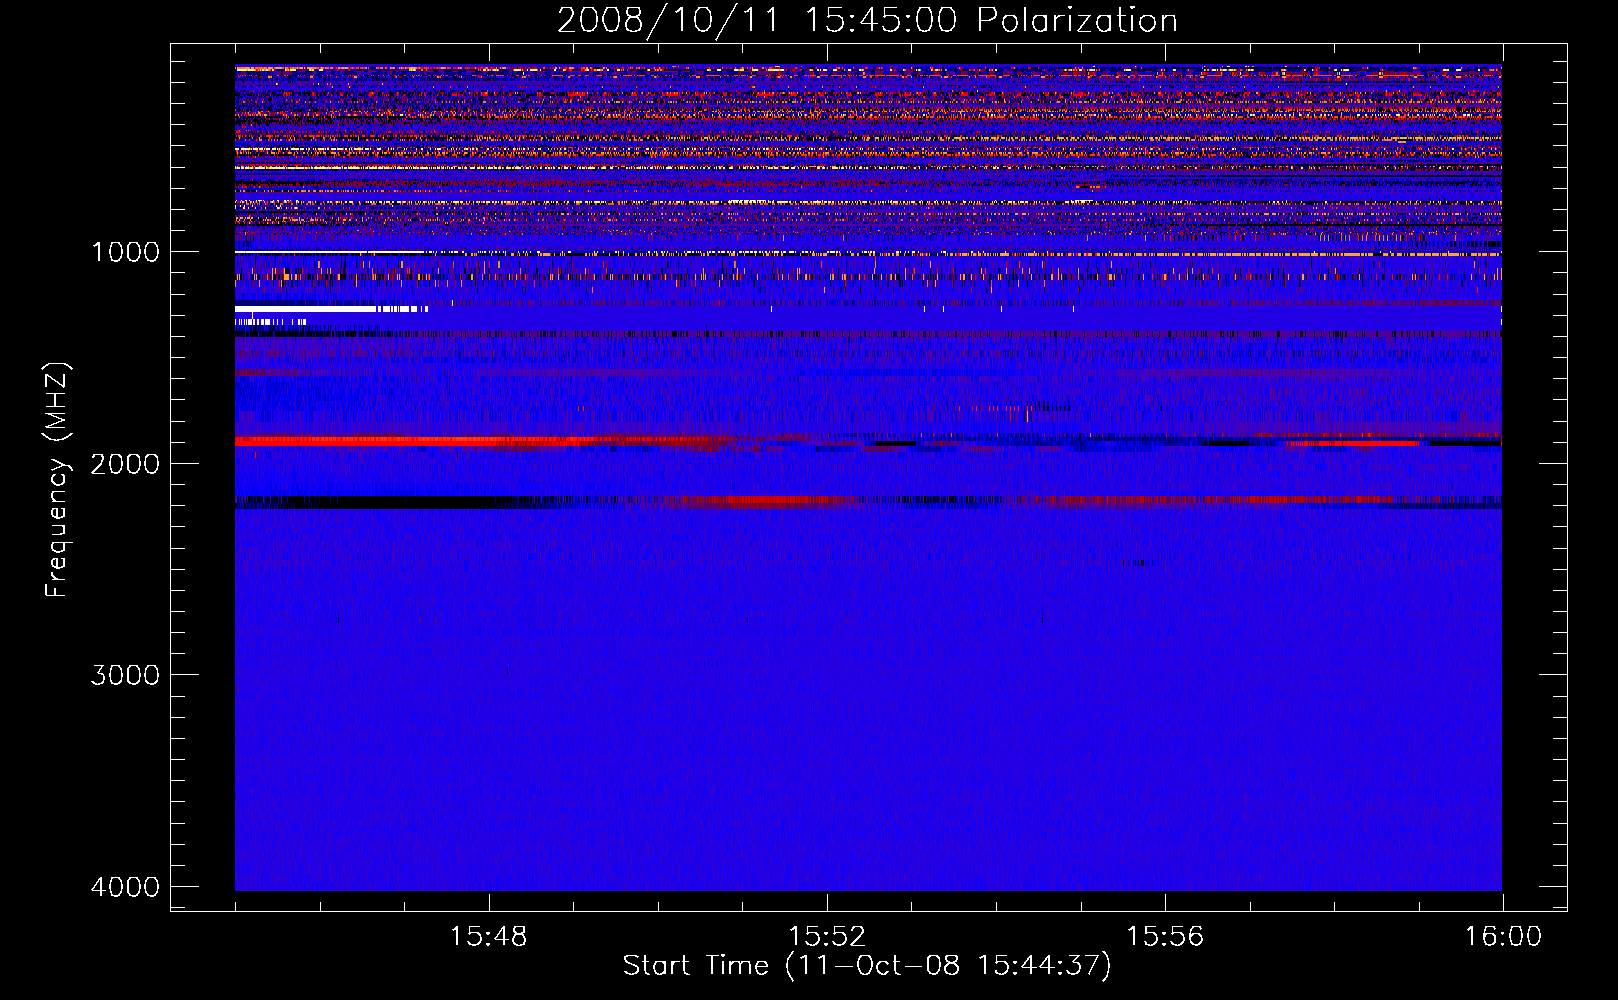
Task: Click the '15:52' time axis label
Action: click(826, 937)
